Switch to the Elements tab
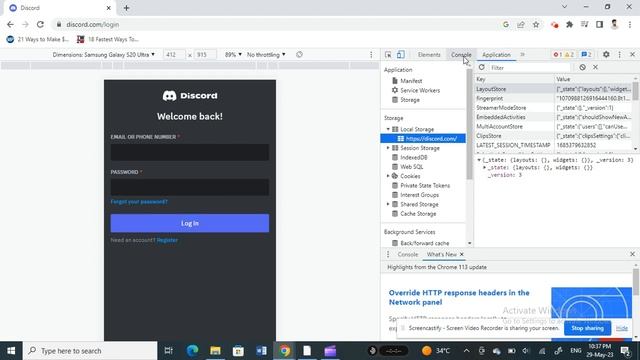 coord(429,55)
